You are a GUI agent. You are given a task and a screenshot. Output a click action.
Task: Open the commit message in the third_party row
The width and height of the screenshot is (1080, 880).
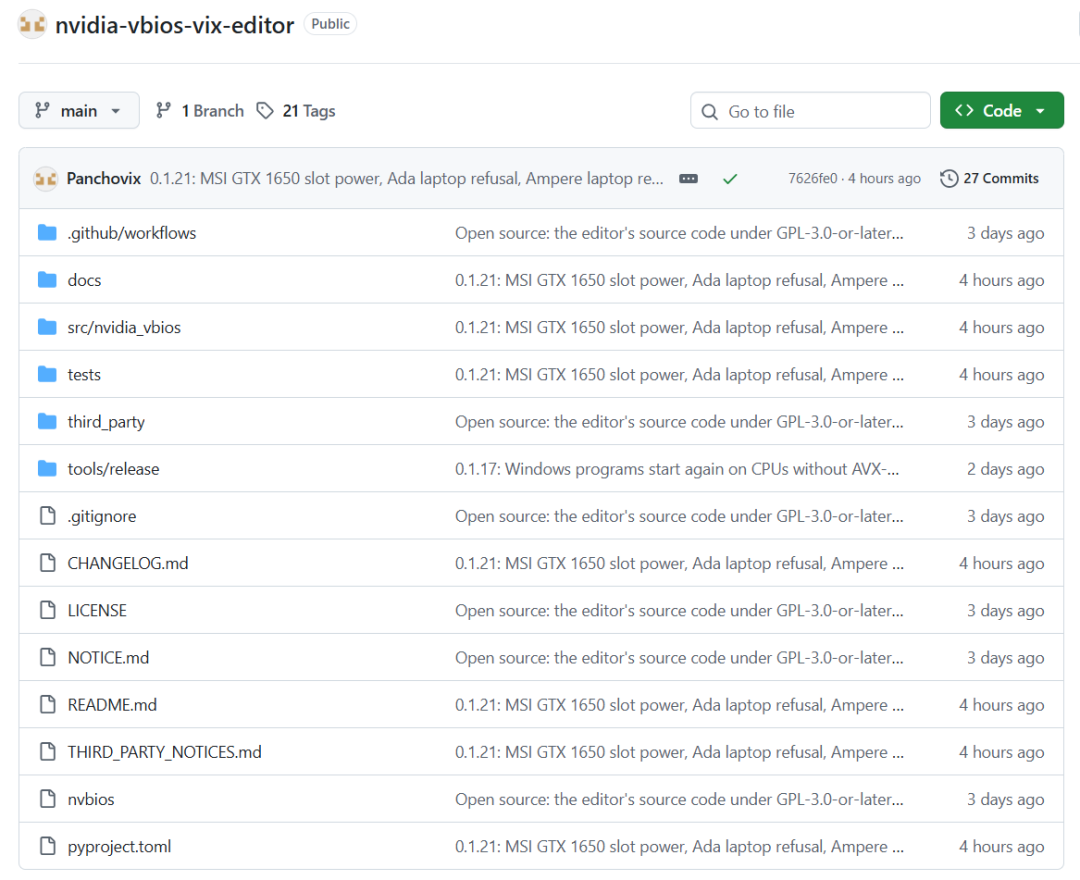tap(679, 422)
